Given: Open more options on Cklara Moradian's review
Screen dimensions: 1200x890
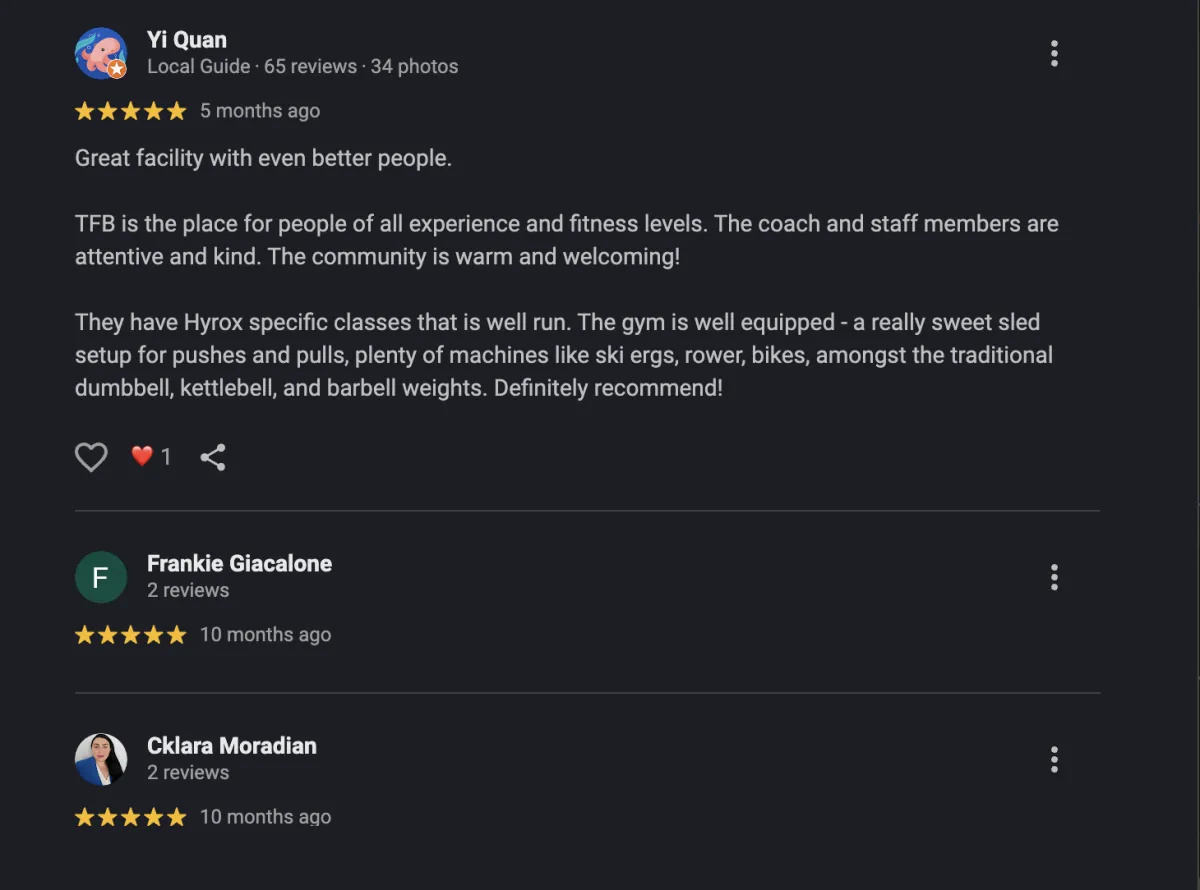Looking at the screenshot, I should tap(1054, 760).
